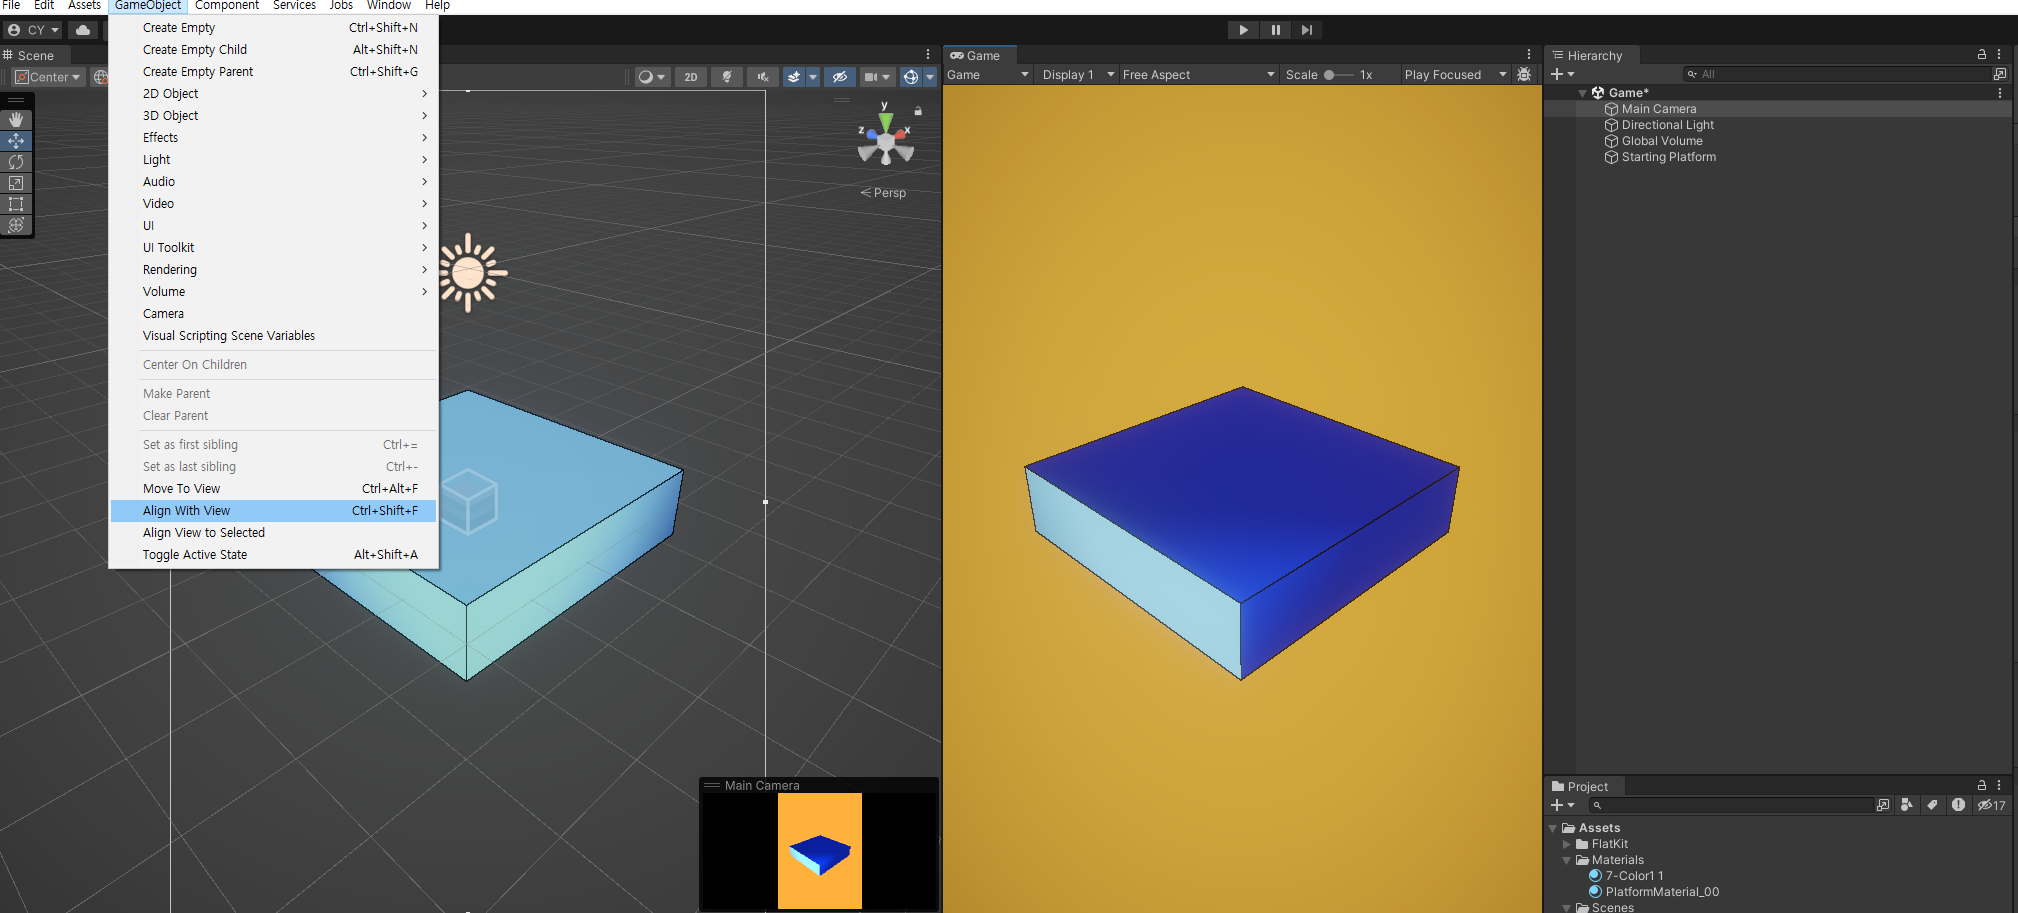Click the Step frame button
This screenshot has height=913, width=2018.
(1307, 30)
